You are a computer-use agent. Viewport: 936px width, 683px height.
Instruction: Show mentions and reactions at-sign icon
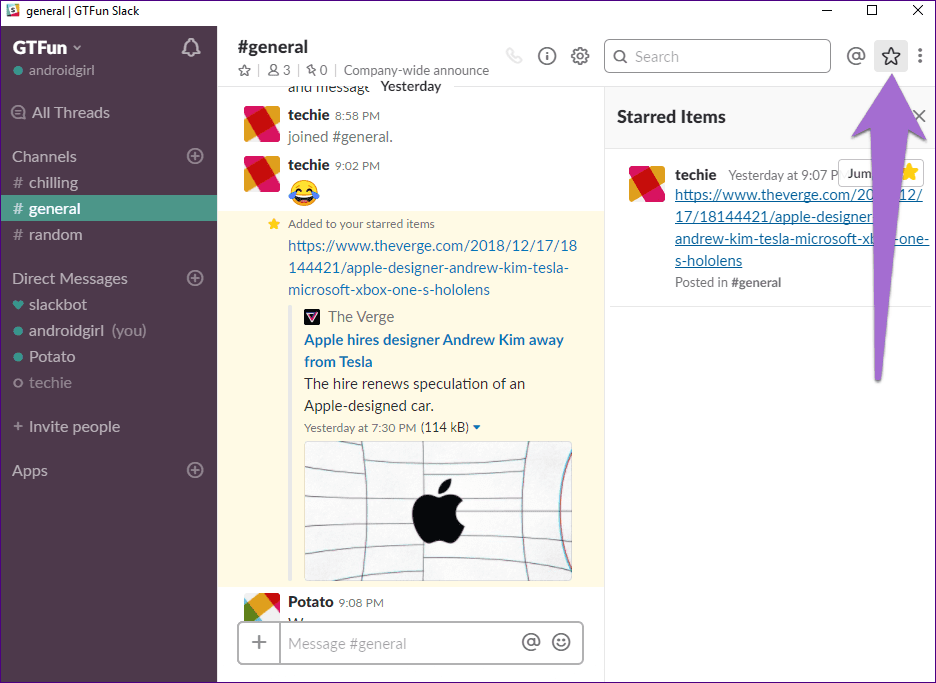(x=856, y=56)
